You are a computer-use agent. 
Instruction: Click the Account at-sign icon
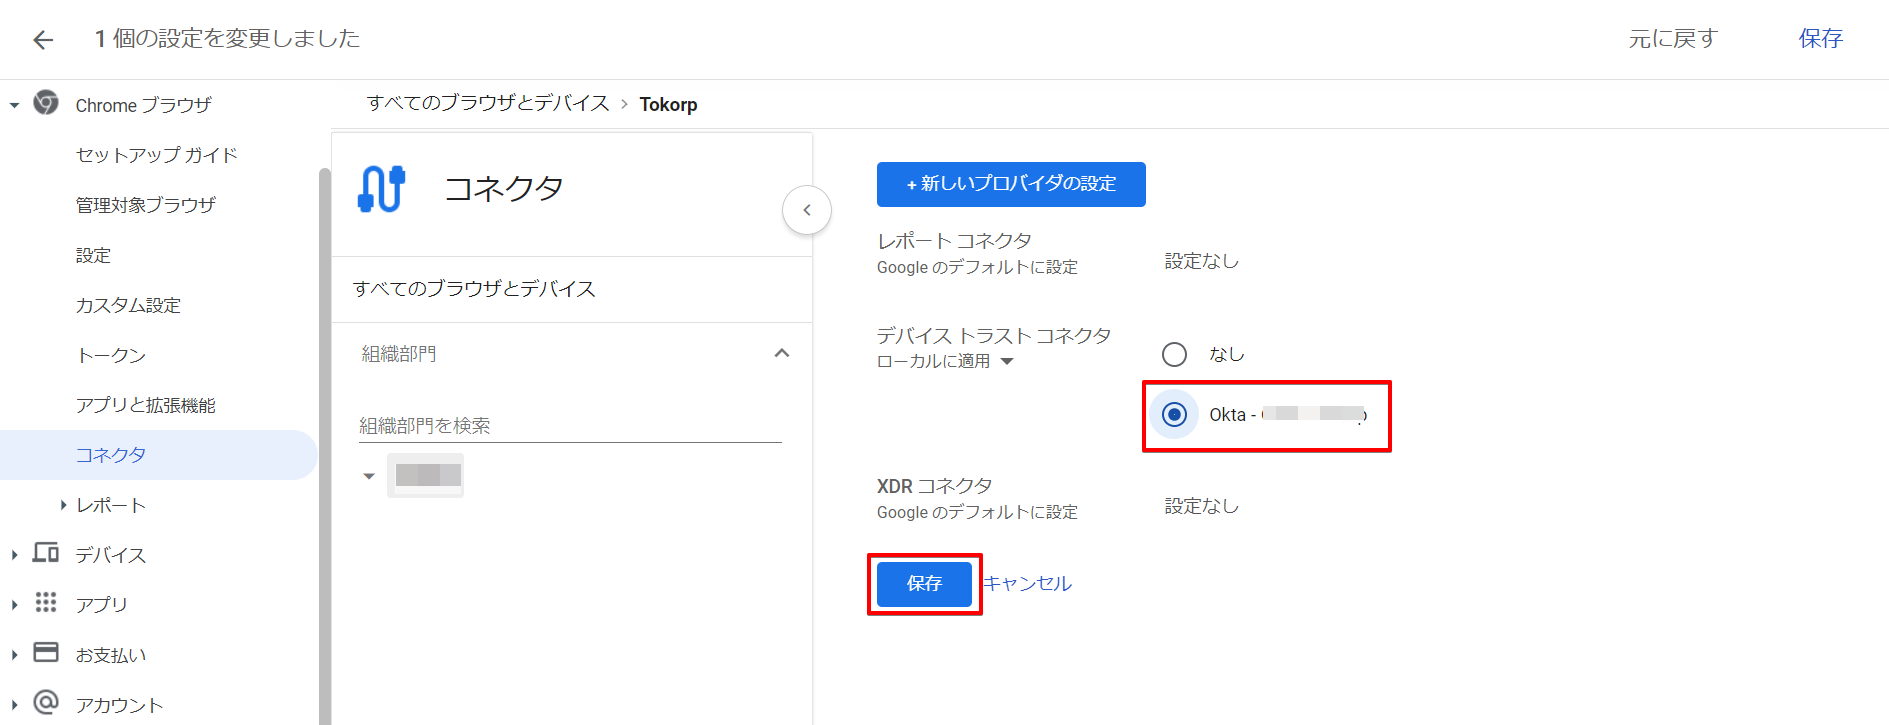(x=46, y=703)
